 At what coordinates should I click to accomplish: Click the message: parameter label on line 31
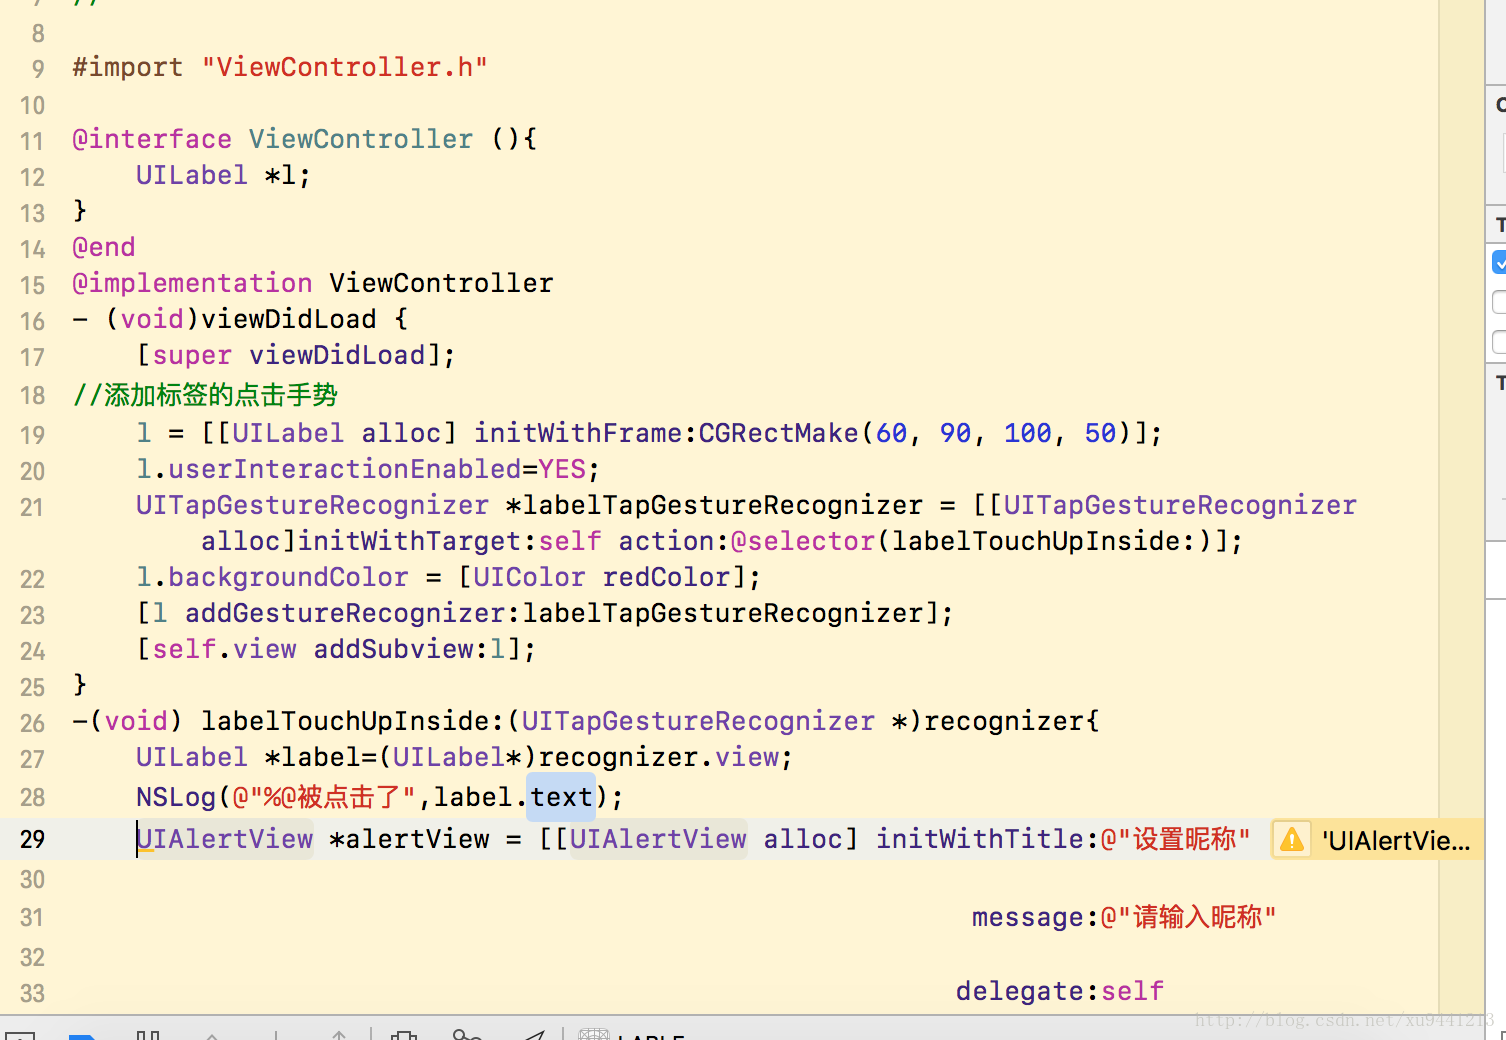(1035, 917)
